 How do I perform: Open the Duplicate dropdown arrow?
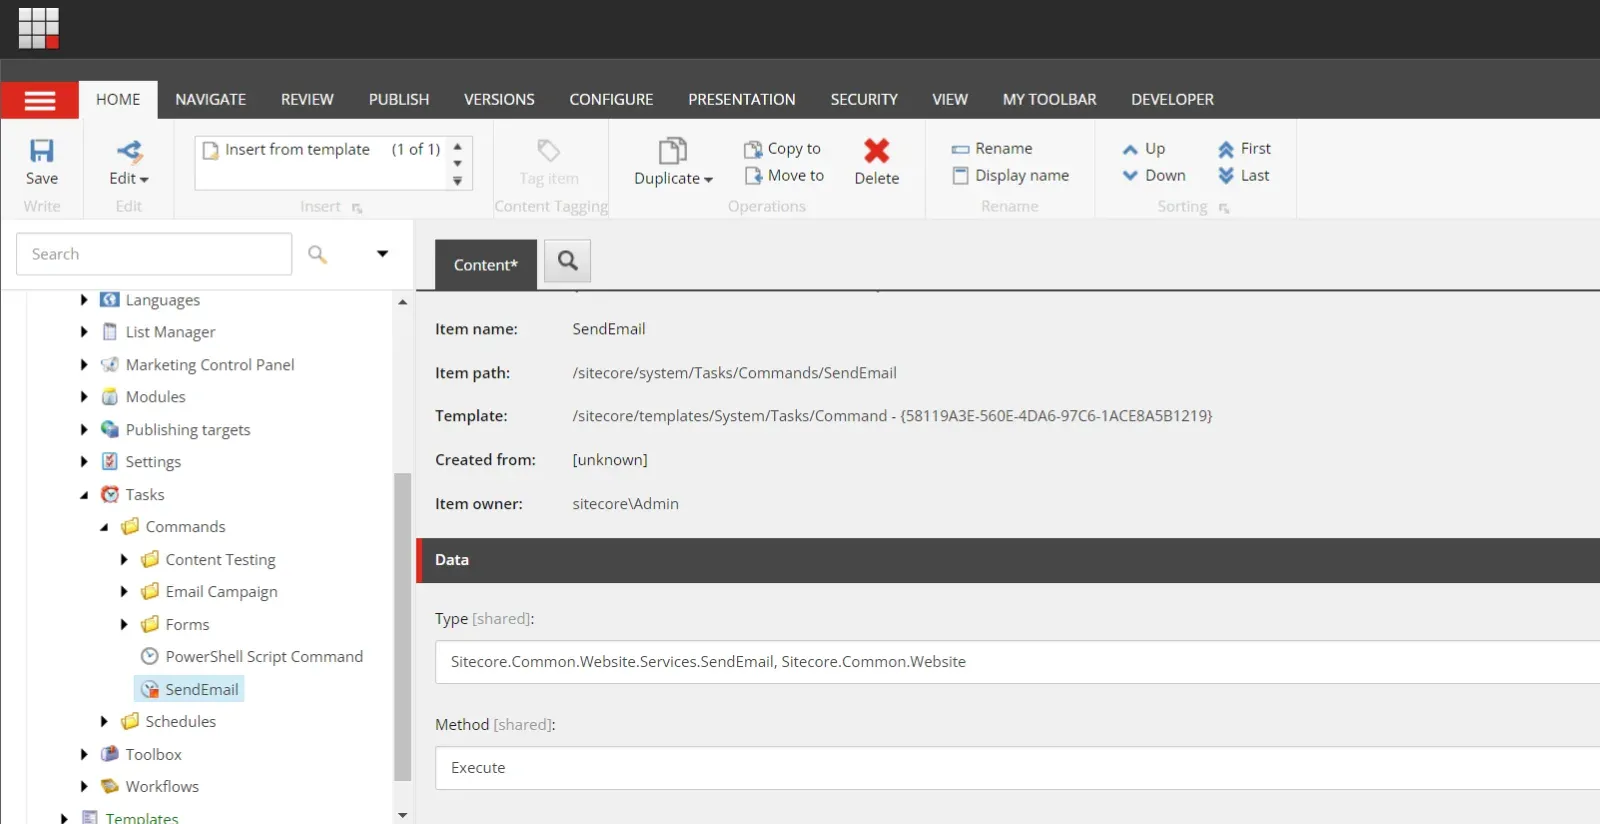pos(709,180)
